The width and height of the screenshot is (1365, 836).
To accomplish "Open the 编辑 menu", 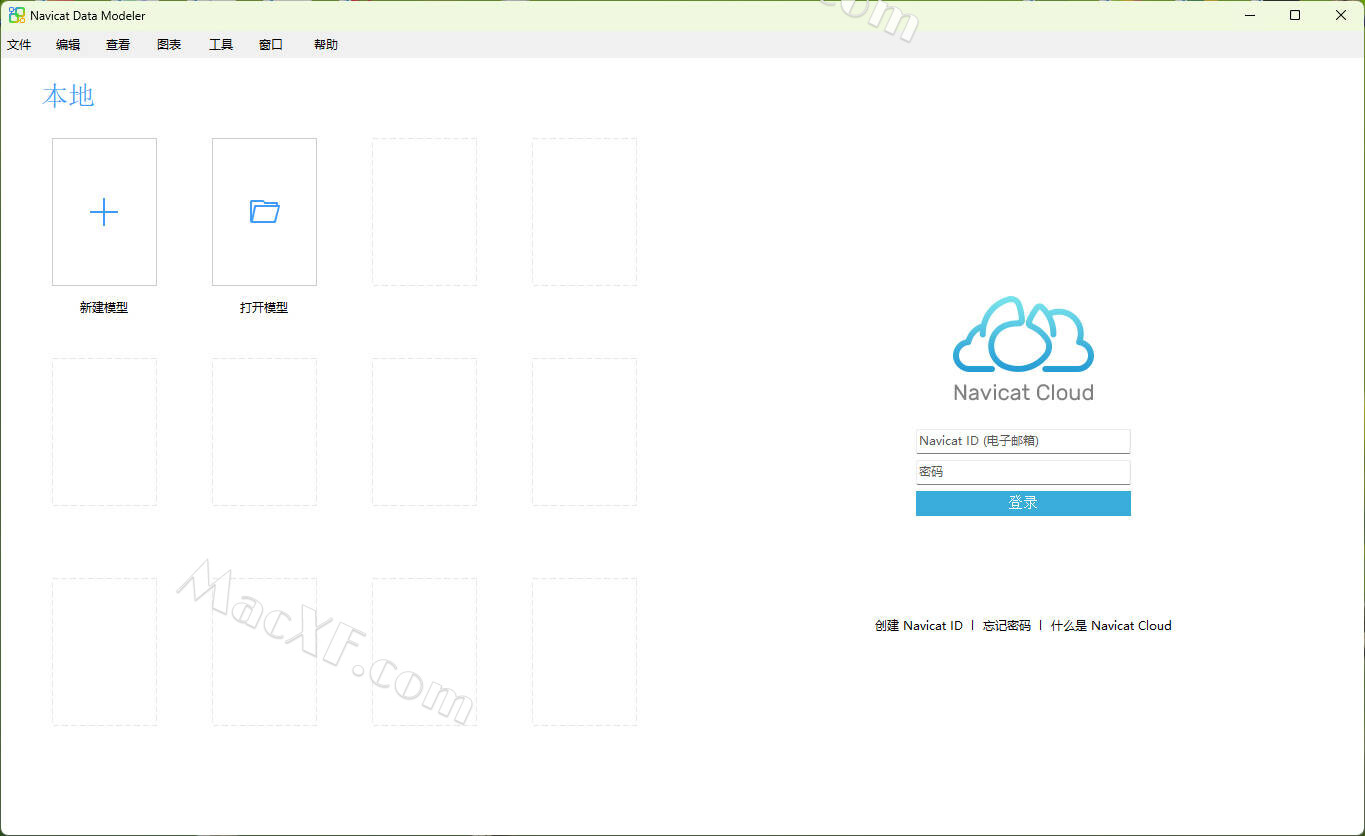I will coord(68,45).
